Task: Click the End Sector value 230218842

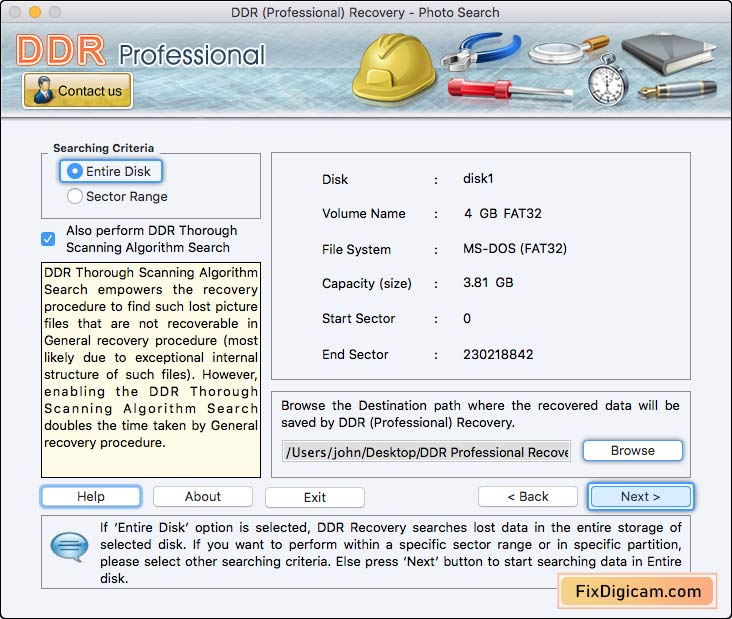Action: click(498, 354)
